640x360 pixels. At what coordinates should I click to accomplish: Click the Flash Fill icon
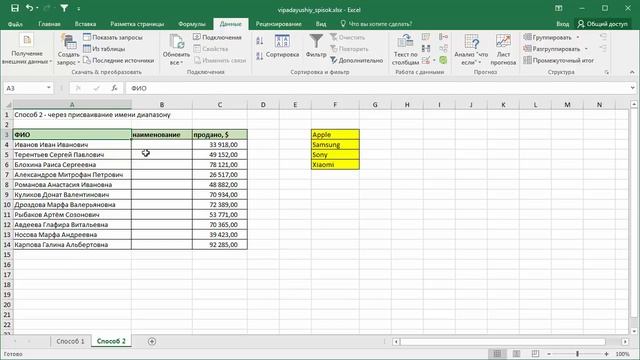[x=426, y=37]
